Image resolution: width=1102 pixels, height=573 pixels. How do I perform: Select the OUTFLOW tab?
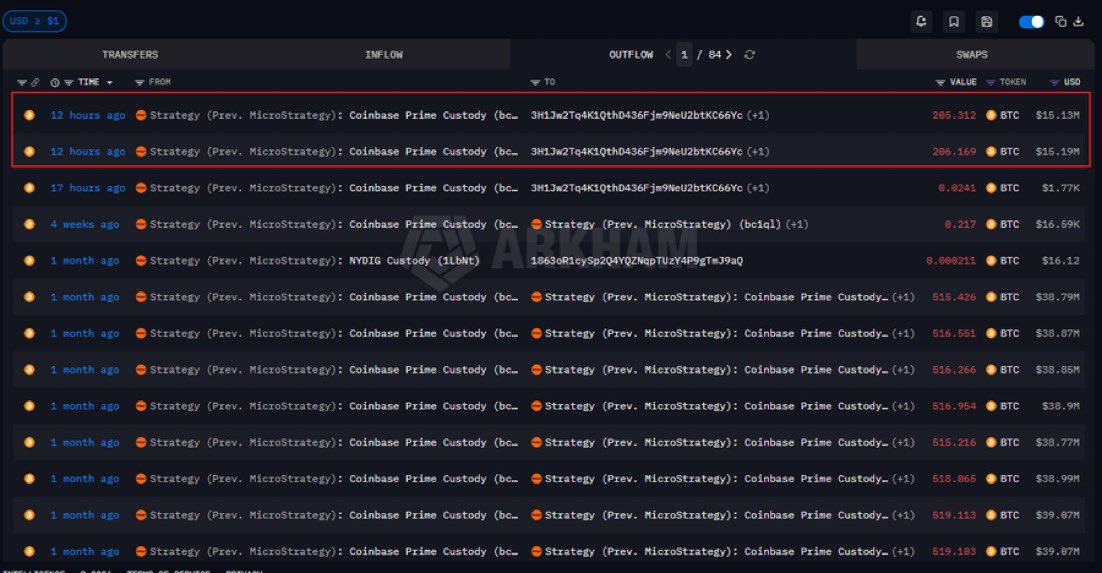pyautogui.click(x=631, y=55)
